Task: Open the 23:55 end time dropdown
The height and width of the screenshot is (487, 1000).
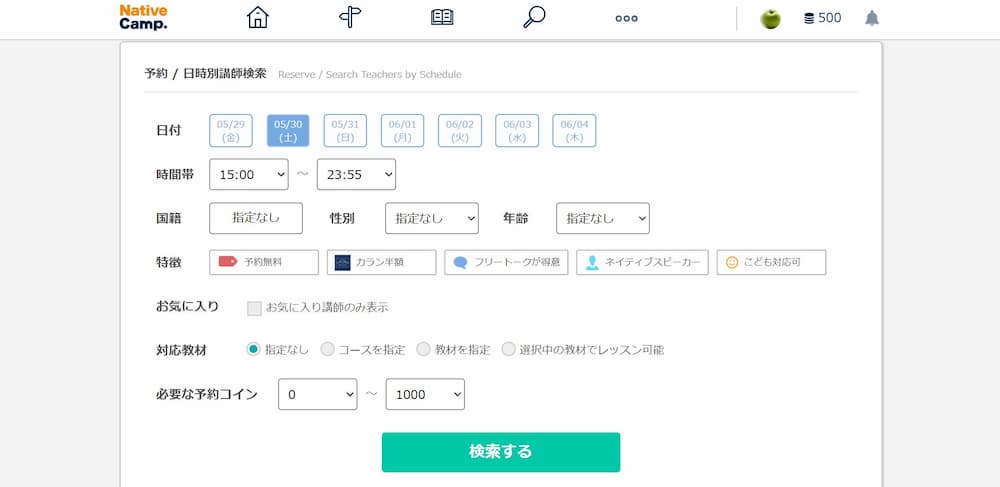Action: tap(357, 174)
